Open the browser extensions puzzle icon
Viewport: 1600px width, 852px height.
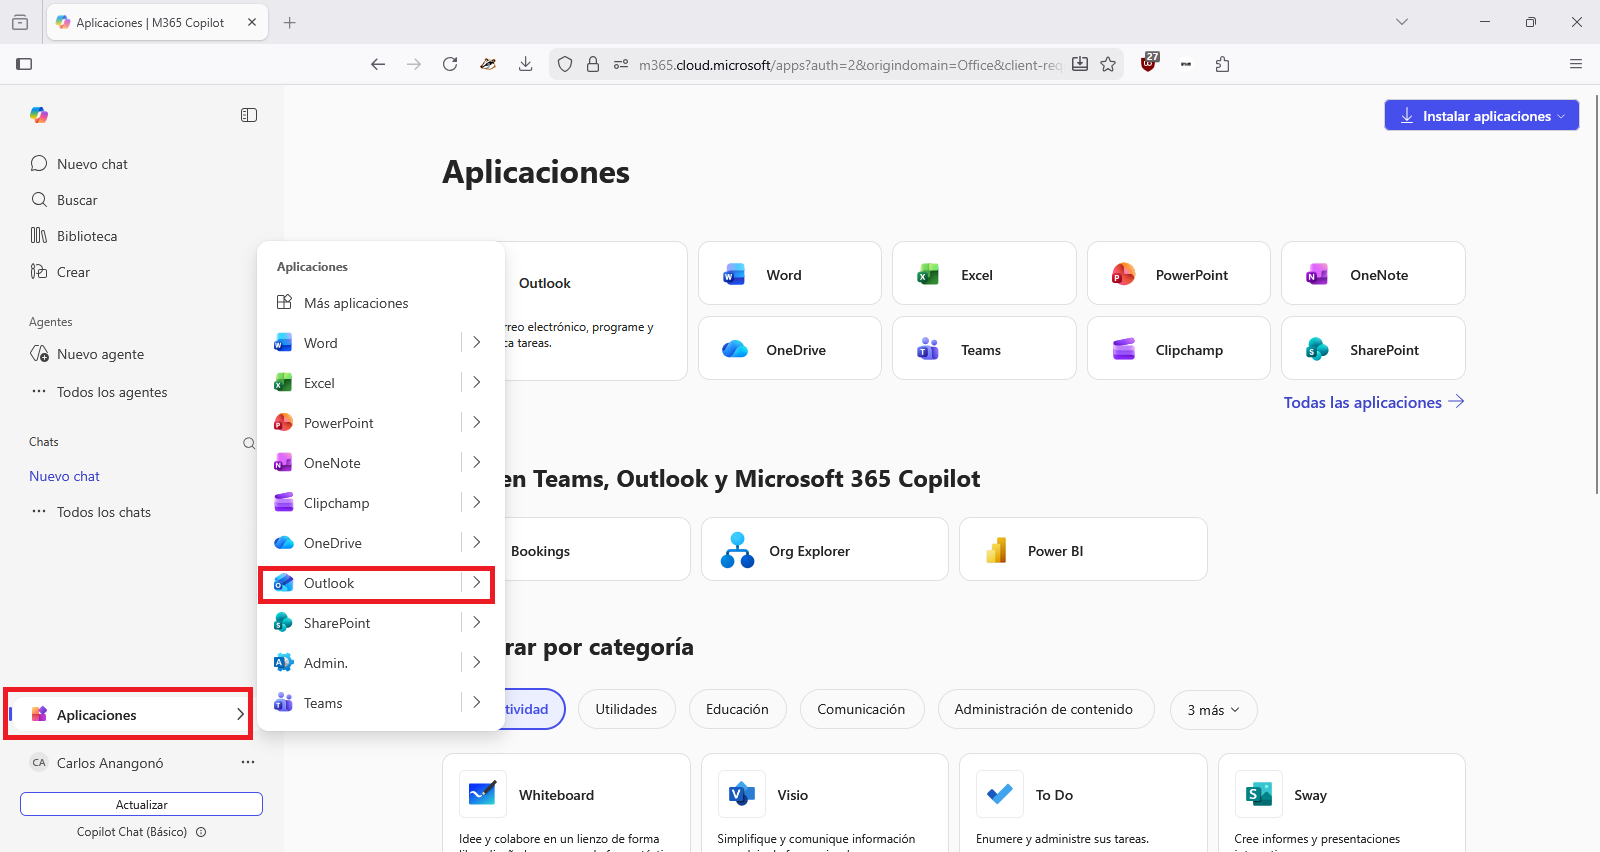coord(1222,64)
